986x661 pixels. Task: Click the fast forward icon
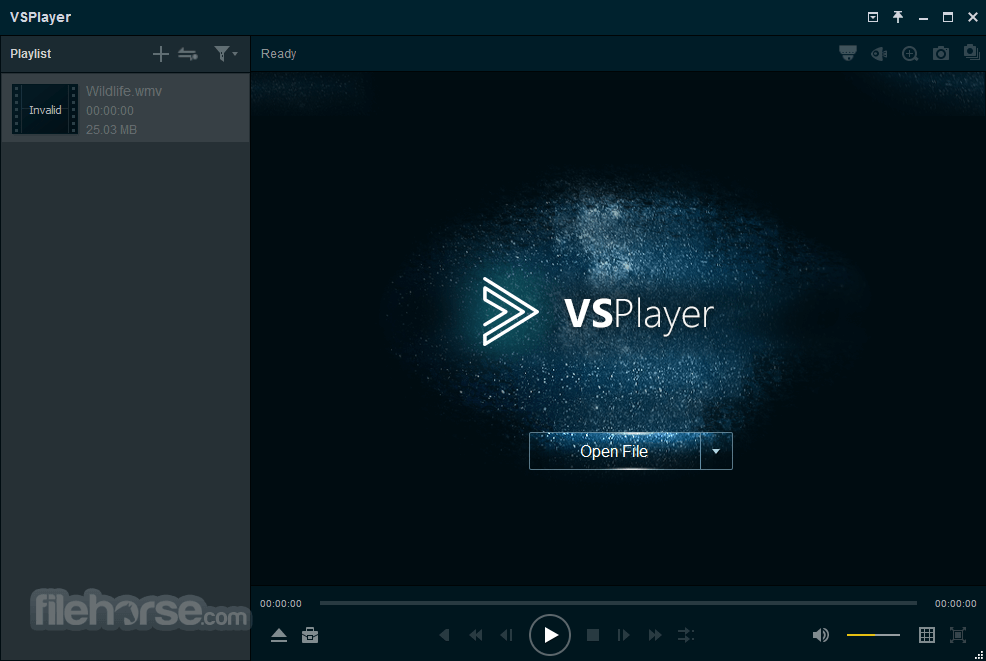655,635
